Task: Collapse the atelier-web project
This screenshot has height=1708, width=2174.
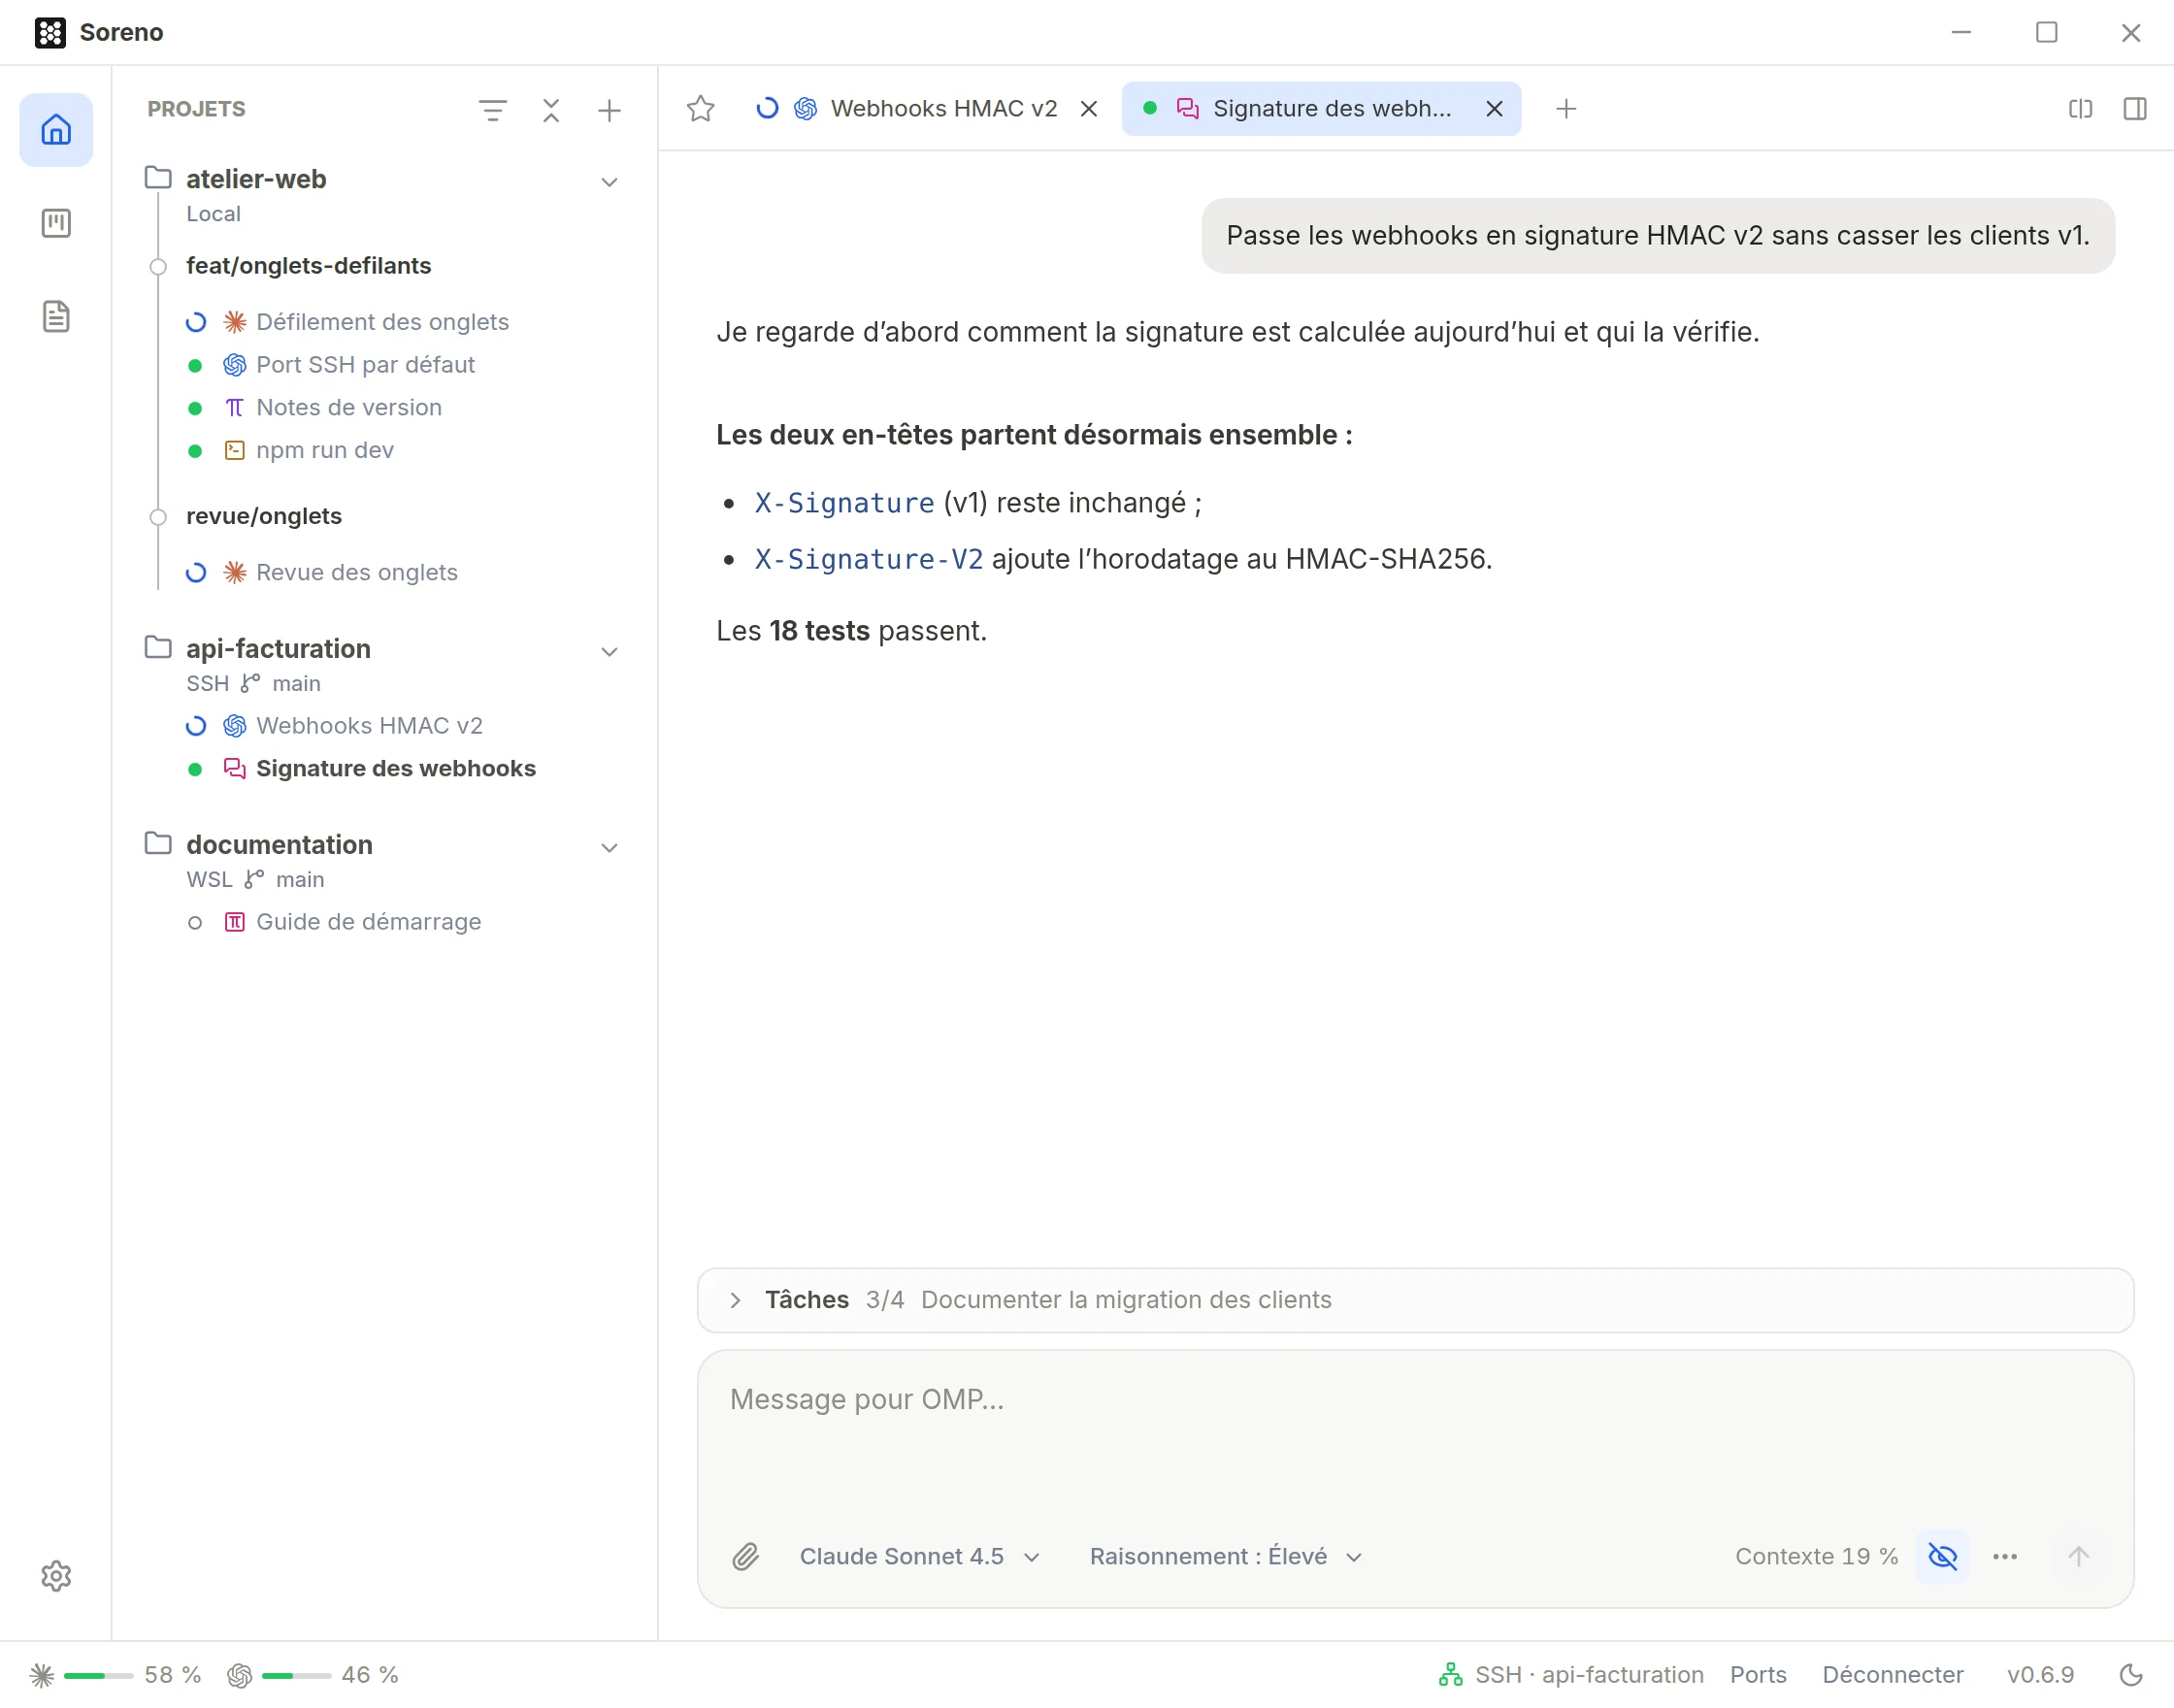Action: pos(609,182)
